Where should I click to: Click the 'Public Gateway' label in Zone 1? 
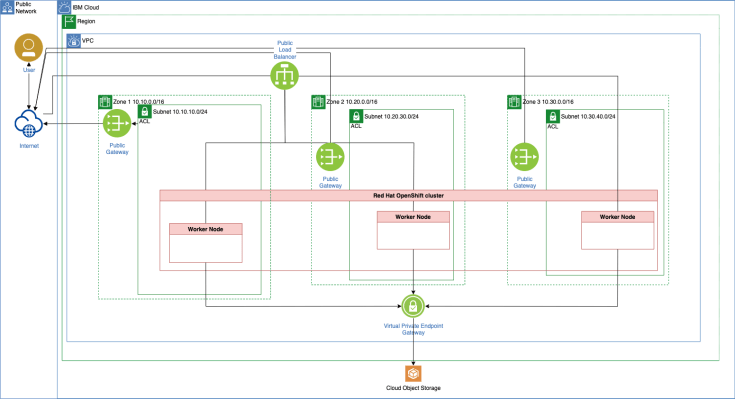point(117,149)
